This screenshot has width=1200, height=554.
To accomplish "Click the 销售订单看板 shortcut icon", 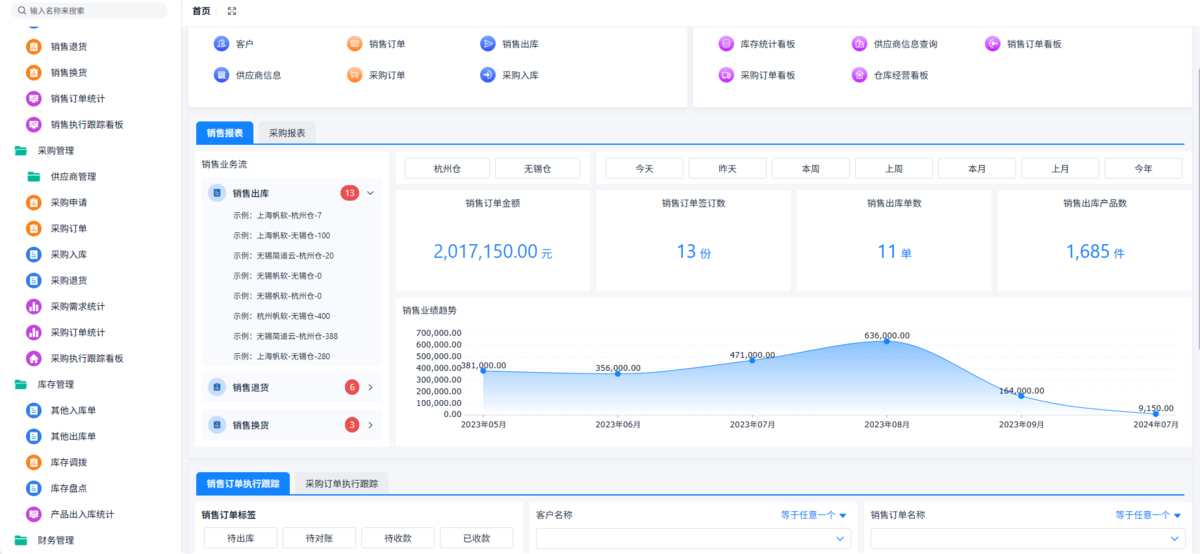I will pyautogui.click(x=992, y=44).
